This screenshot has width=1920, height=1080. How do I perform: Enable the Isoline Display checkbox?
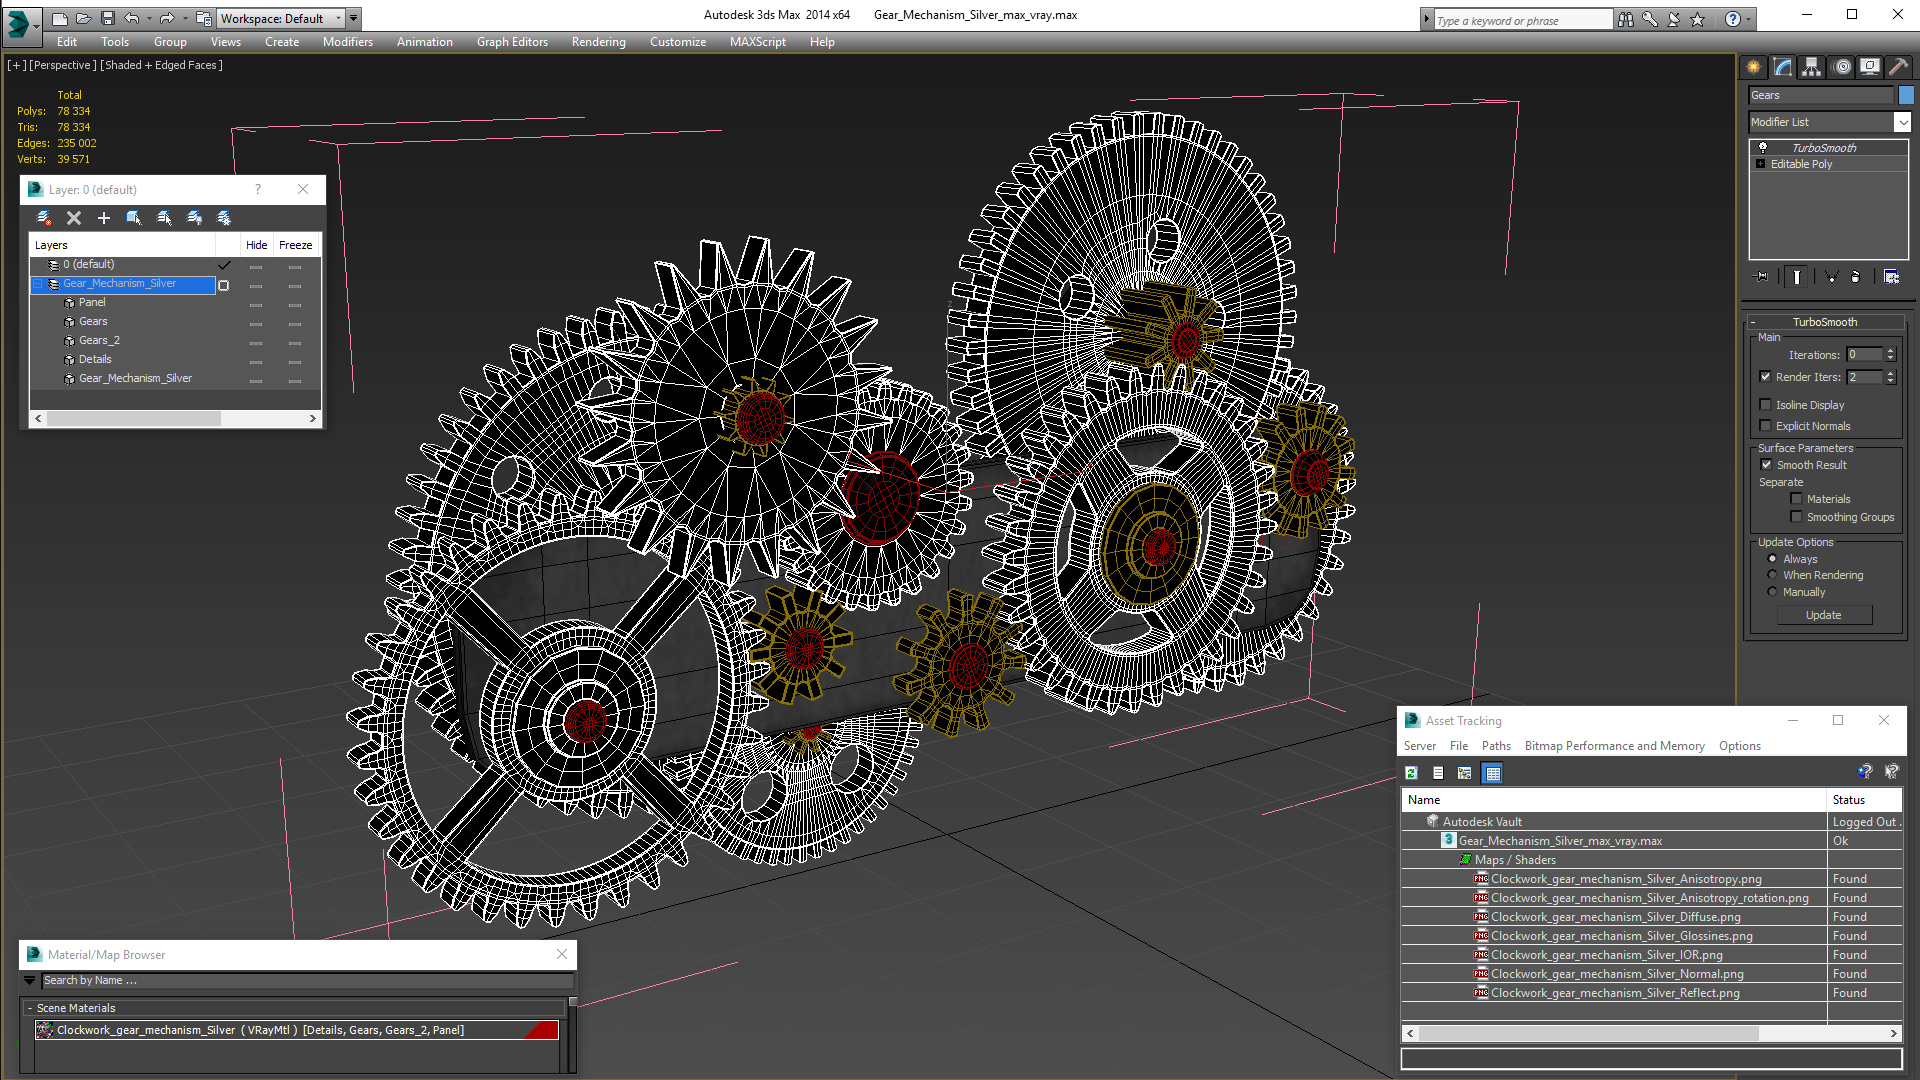tap(1765, 404)
